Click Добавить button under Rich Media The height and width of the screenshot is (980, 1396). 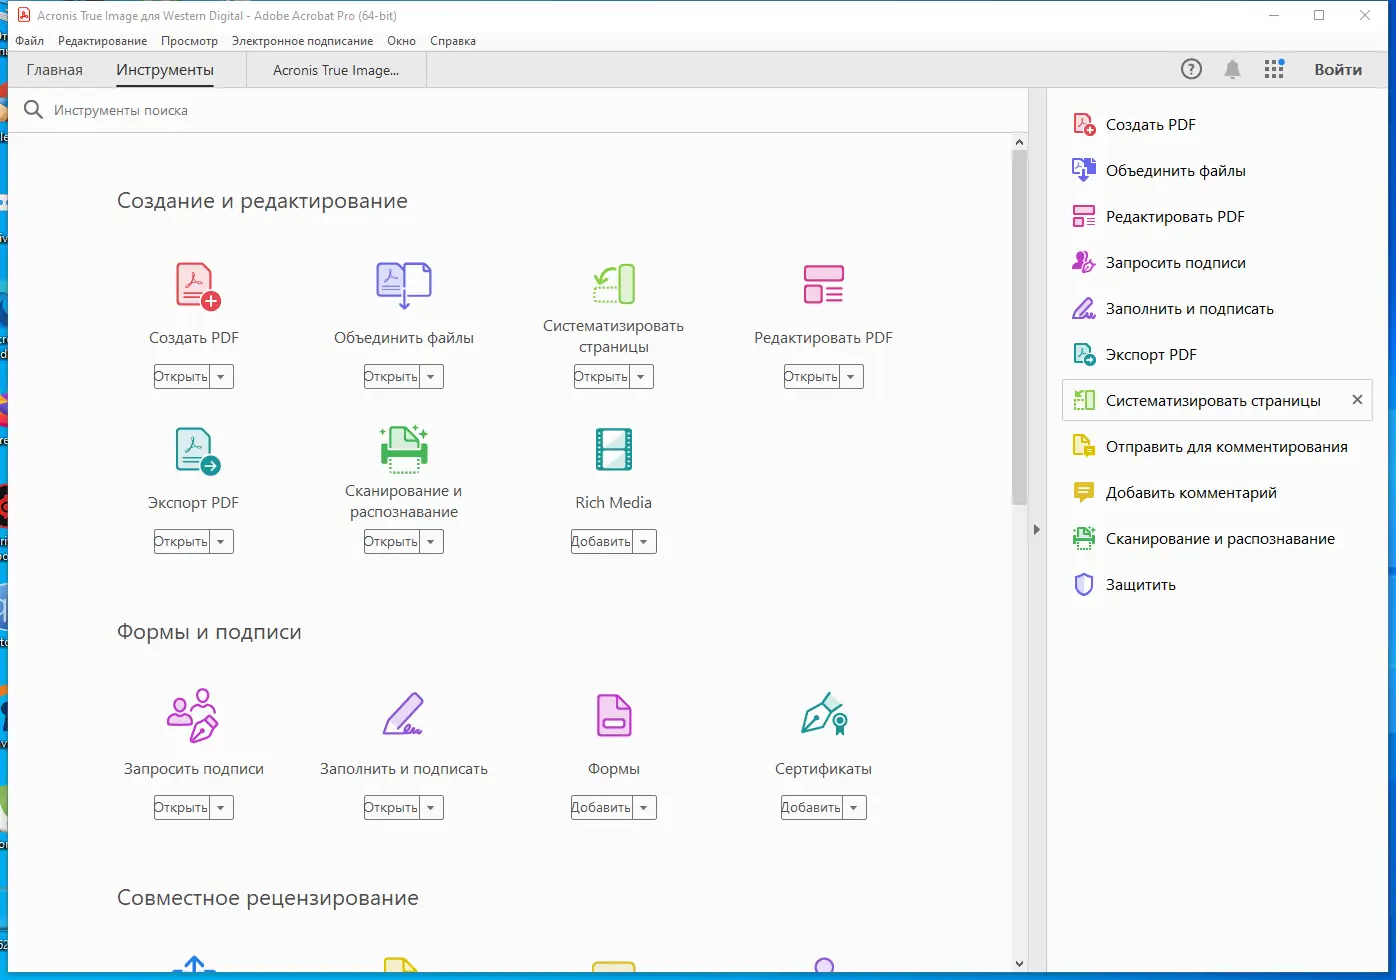601,542
